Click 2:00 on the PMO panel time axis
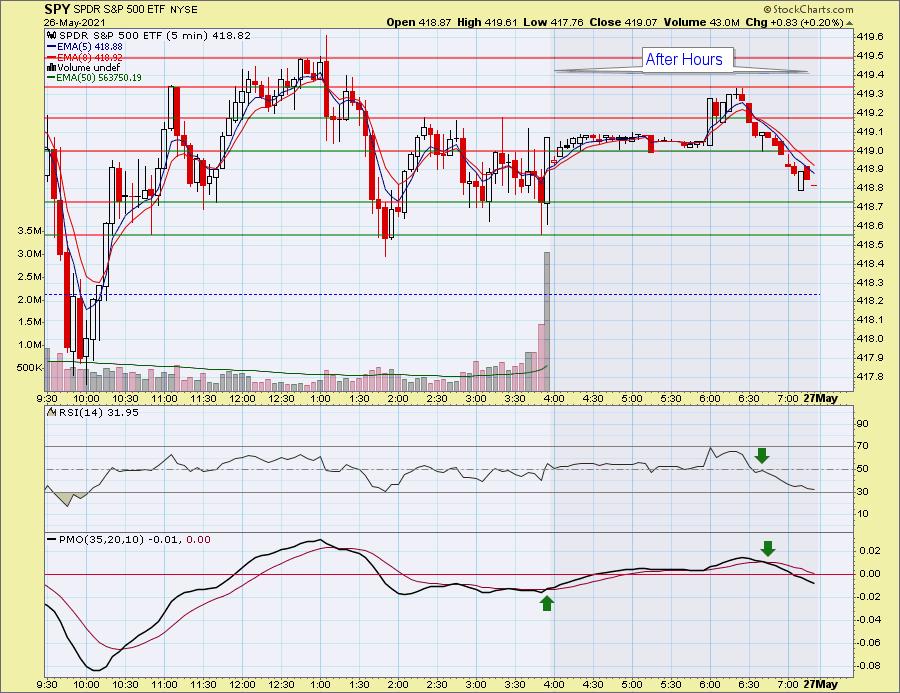 point(398,684)
